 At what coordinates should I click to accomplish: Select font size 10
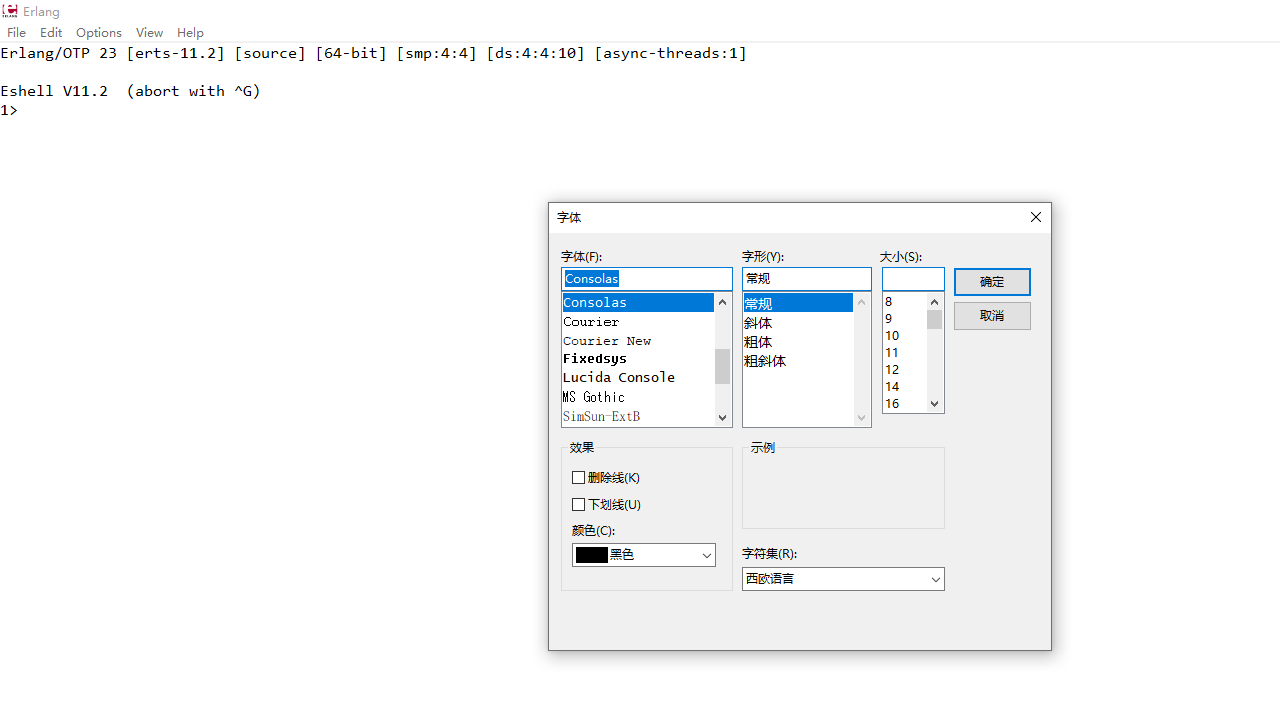[x=904, y=336]
